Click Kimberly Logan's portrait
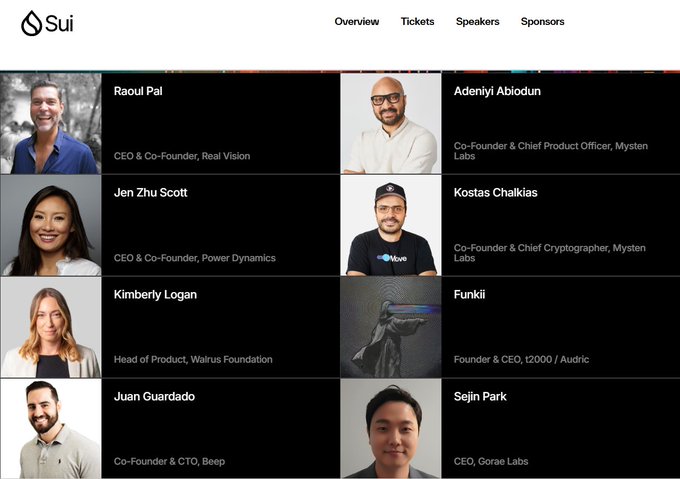The width and height of the screenshot is (680, 479). (51, 327)
